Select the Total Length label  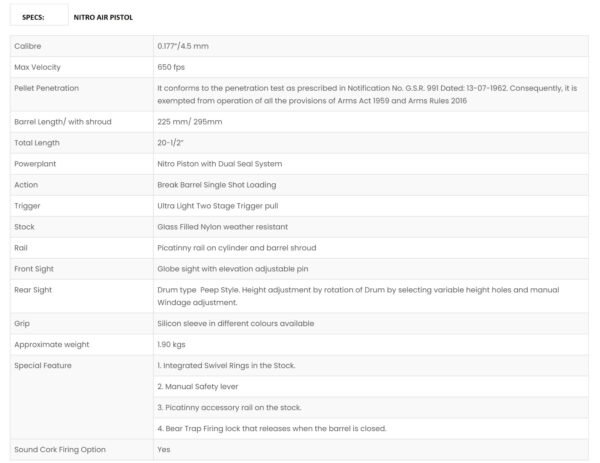39,143
